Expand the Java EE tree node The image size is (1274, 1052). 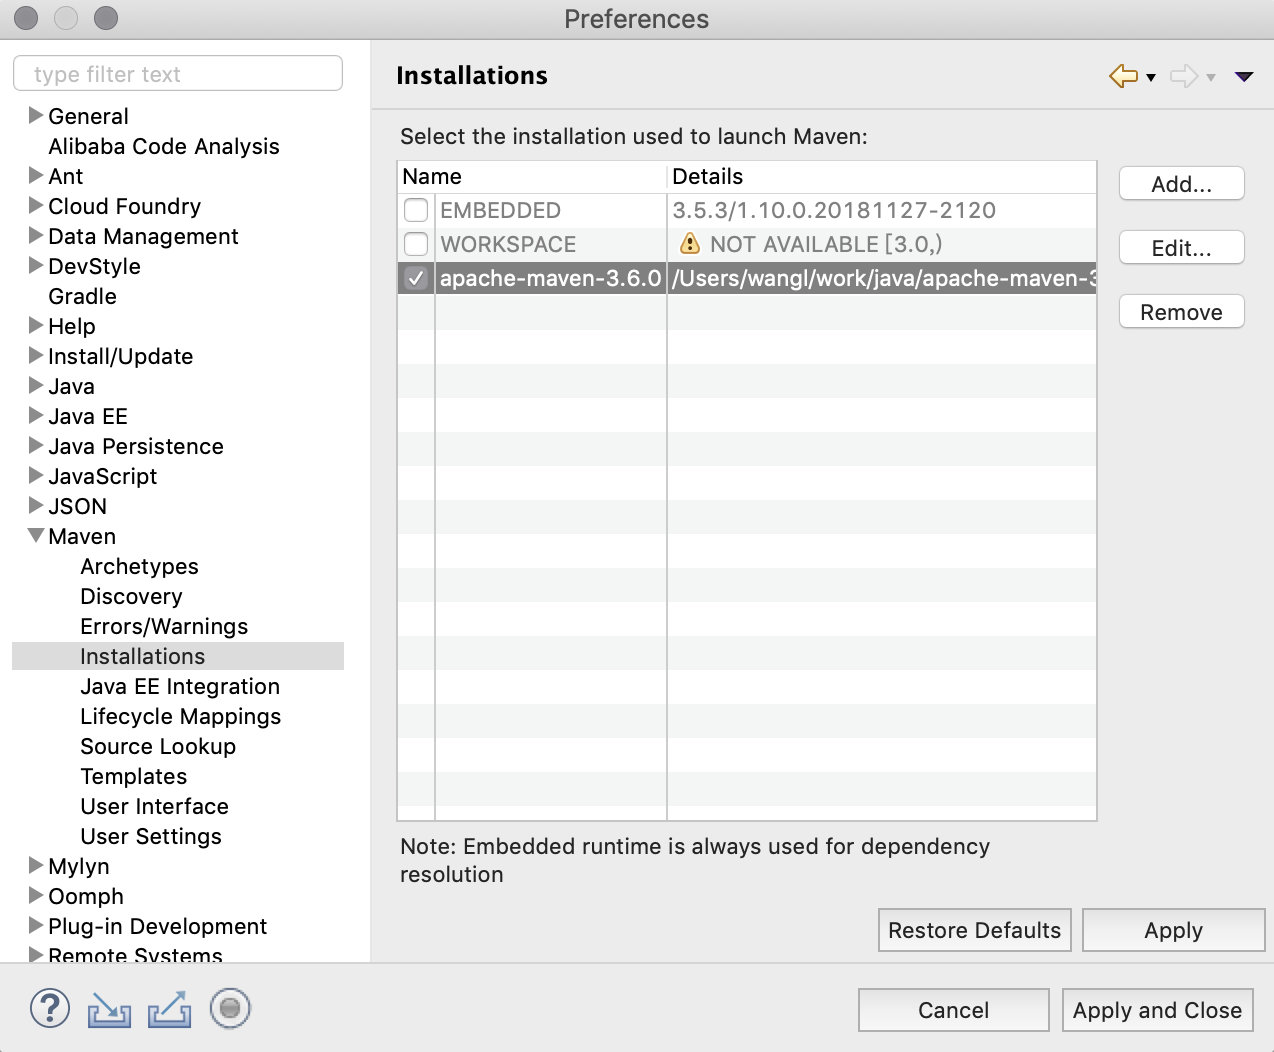coord(36,416)
